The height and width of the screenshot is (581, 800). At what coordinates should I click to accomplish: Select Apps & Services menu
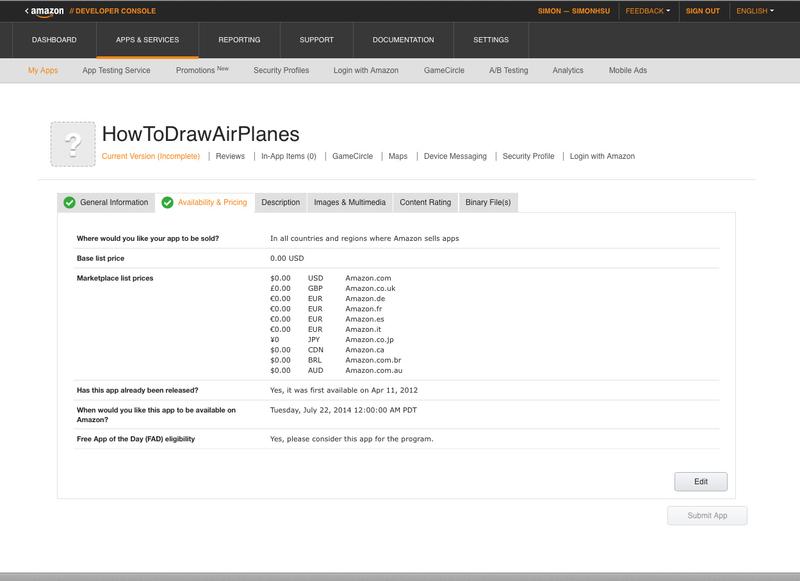(x=147, y=40)
